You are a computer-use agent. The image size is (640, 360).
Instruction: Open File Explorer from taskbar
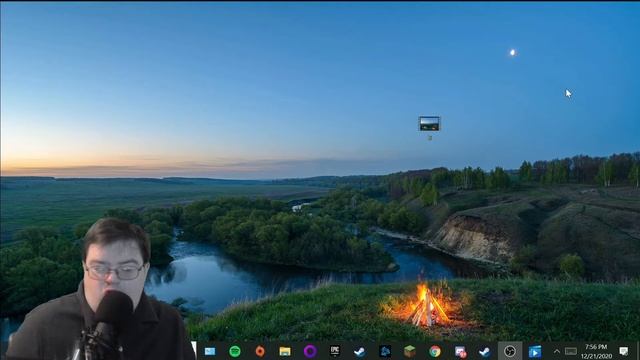(x=285, y=351)
